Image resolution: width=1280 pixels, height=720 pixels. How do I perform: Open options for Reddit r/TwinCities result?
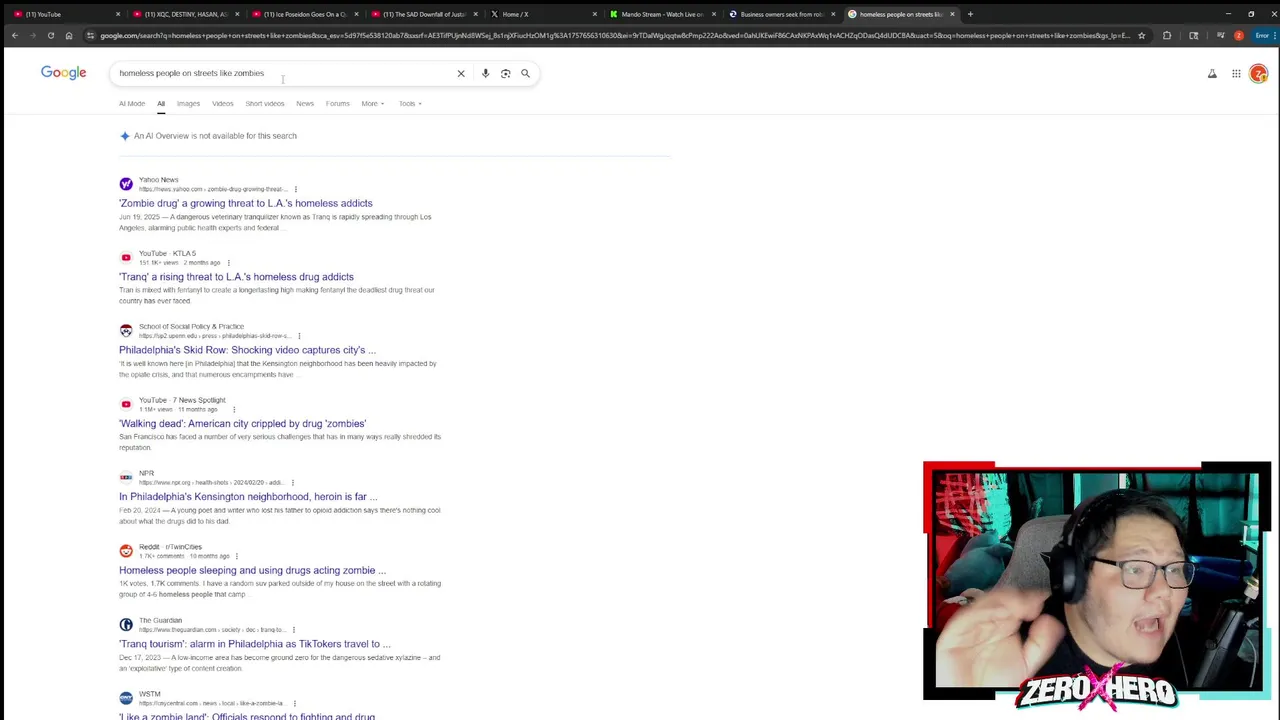coord(238,556)
